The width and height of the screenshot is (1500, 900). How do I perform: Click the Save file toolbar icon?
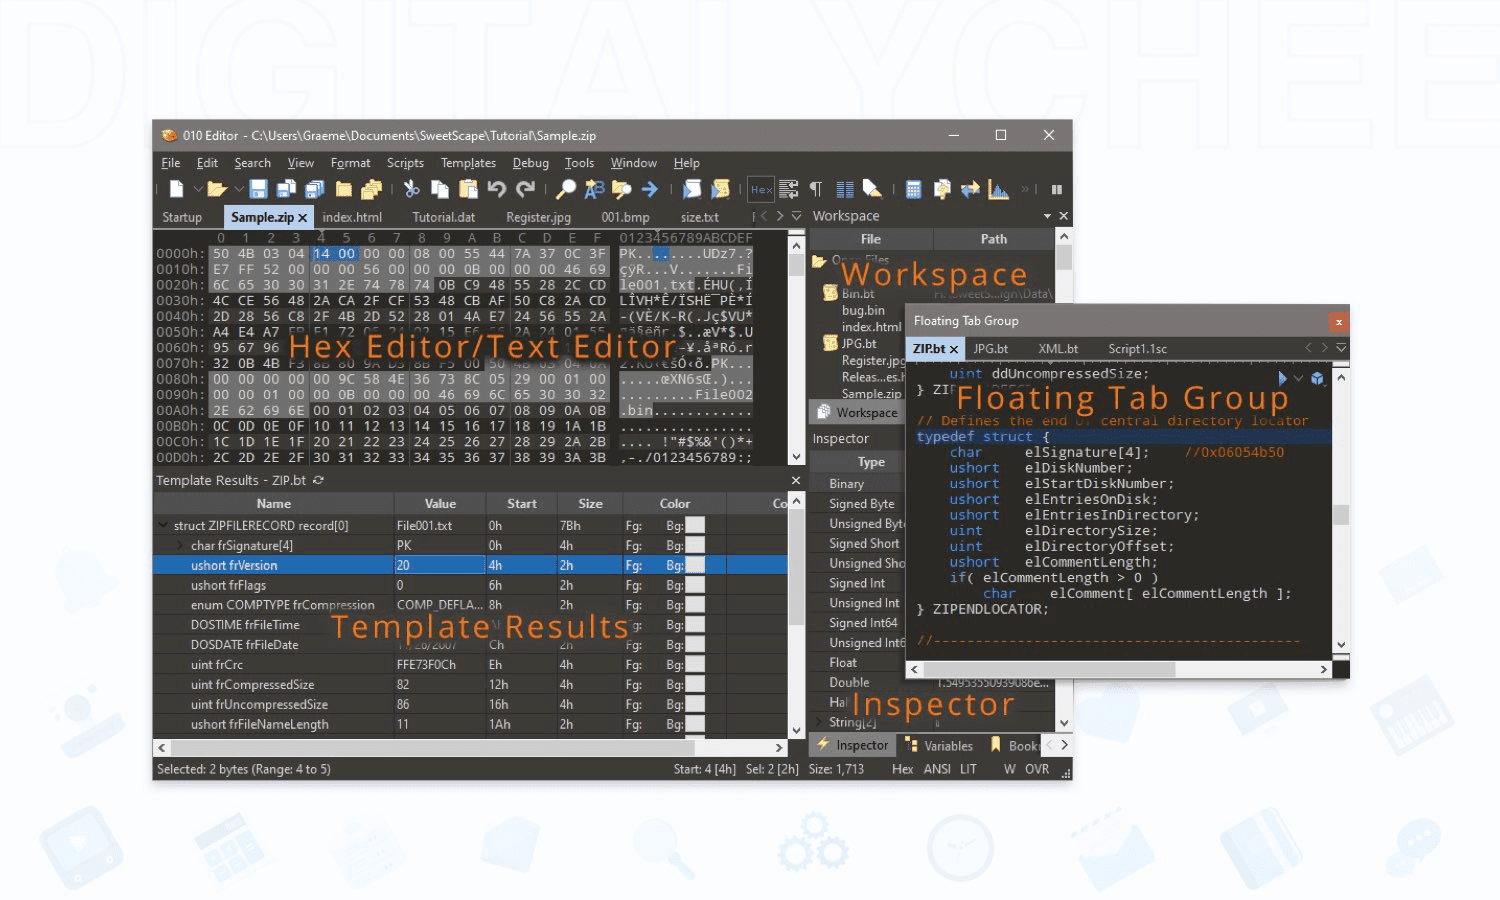pos(258,189)
